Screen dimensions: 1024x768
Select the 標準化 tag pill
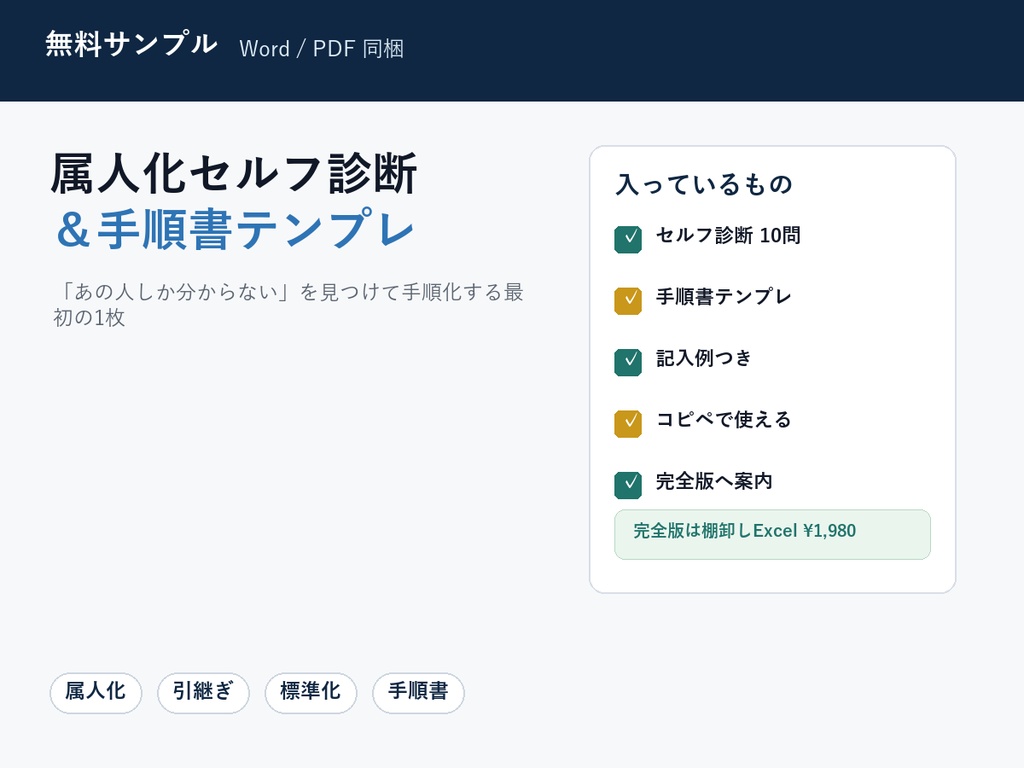pyautogui.click(x=311, y=692)
